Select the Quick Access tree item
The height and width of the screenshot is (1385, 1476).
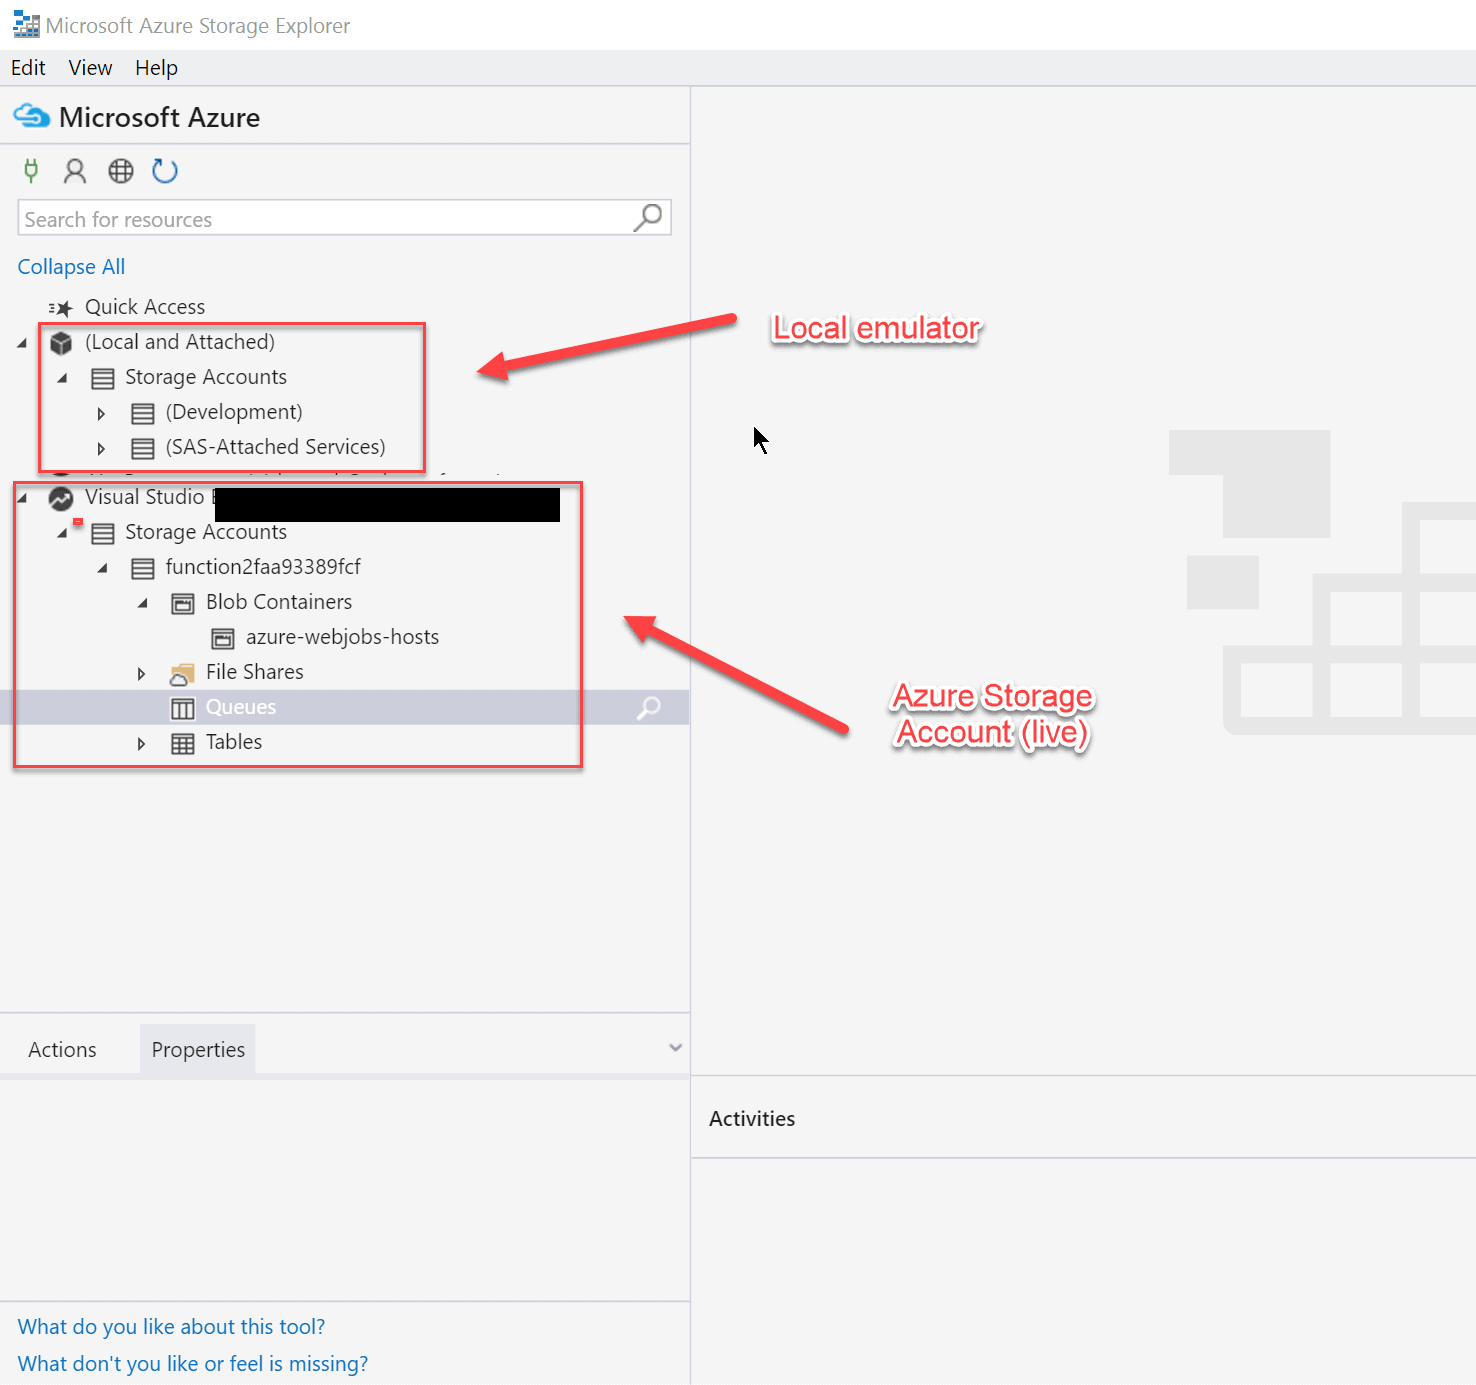coord(145,307)
